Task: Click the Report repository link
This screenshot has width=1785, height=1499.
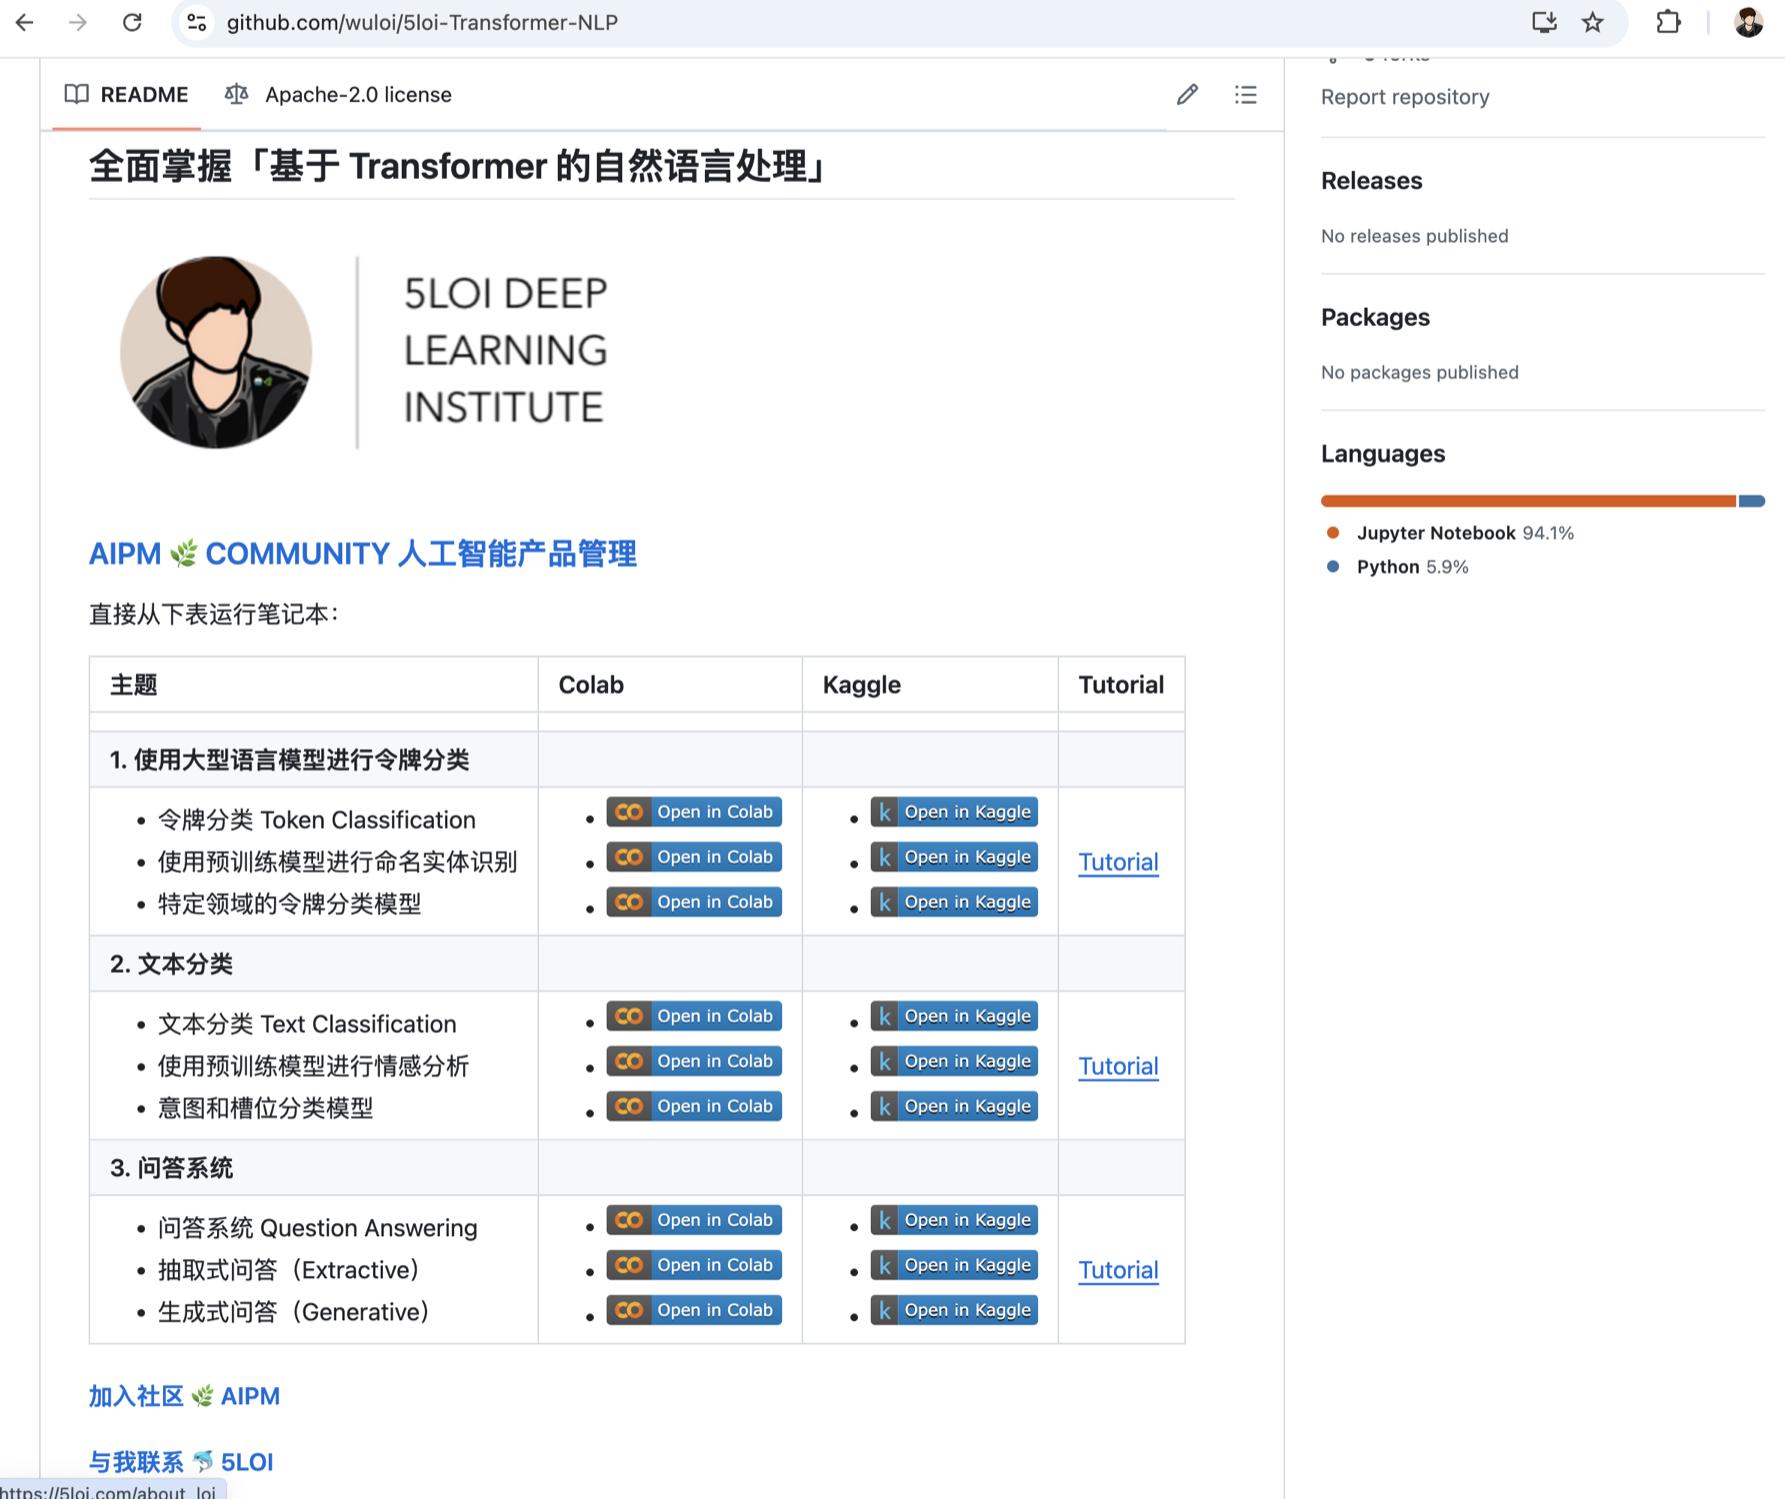Action: pos(1404,97)
